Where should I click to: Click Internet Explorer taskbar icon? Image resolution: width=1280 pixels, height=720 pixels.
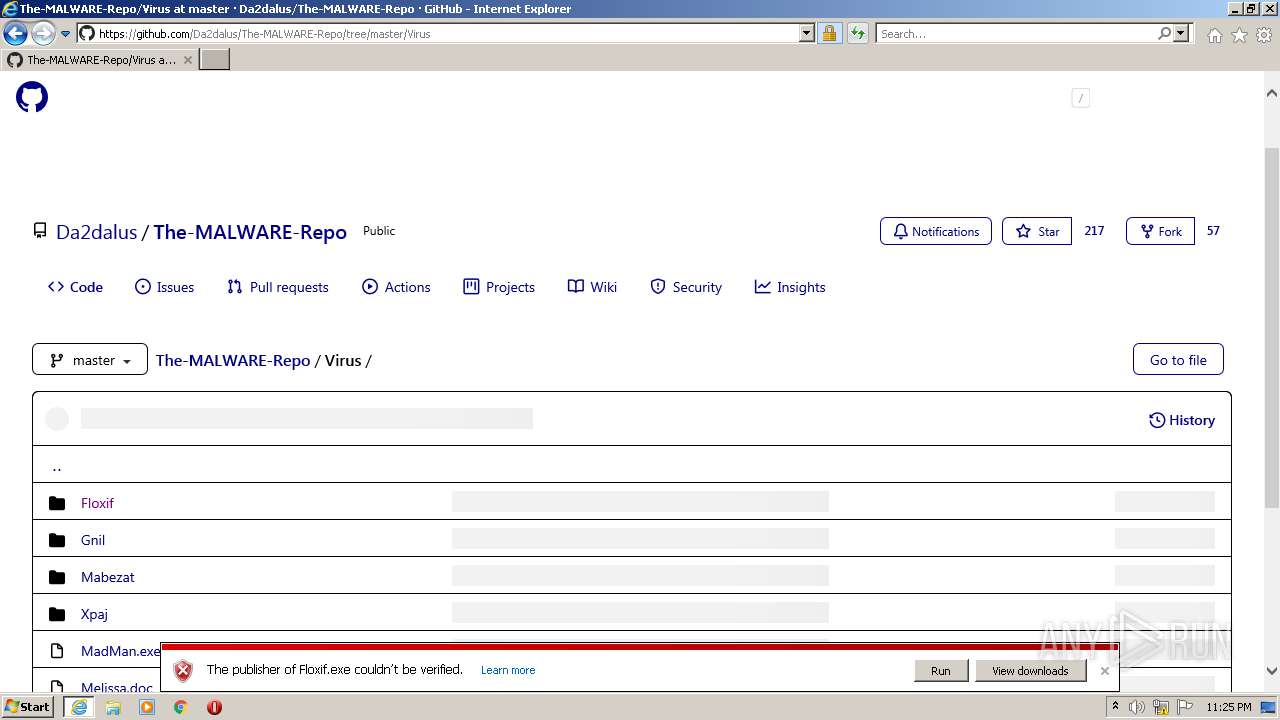(x=79, y=707)
